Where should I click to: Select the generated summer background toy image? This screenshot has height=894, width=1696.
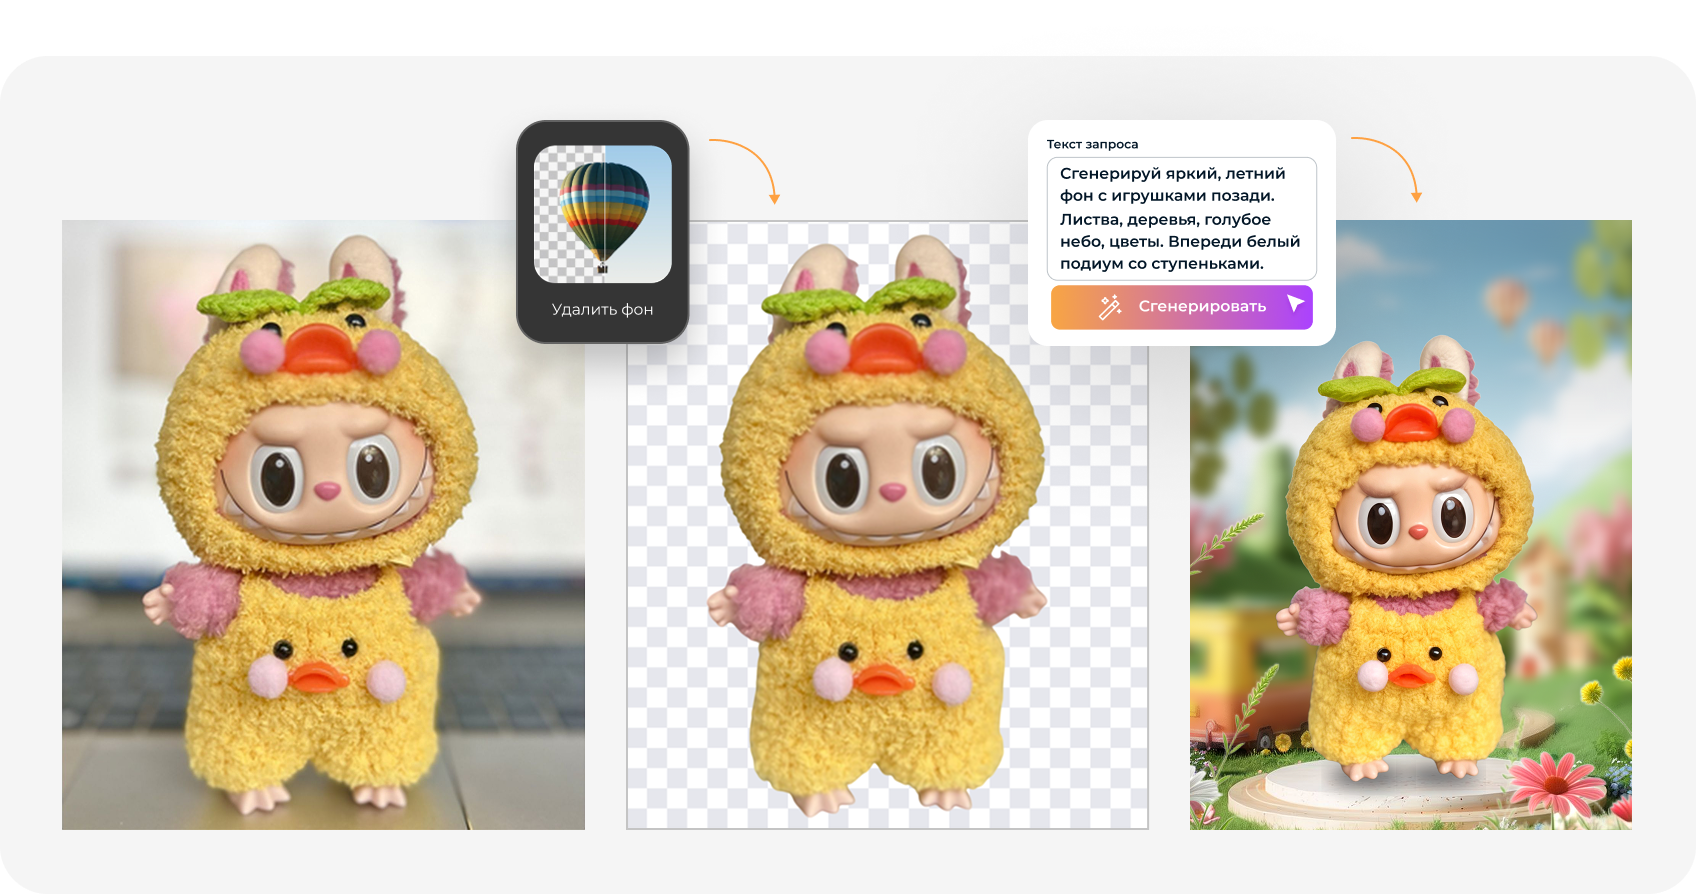pos(1410,525)
